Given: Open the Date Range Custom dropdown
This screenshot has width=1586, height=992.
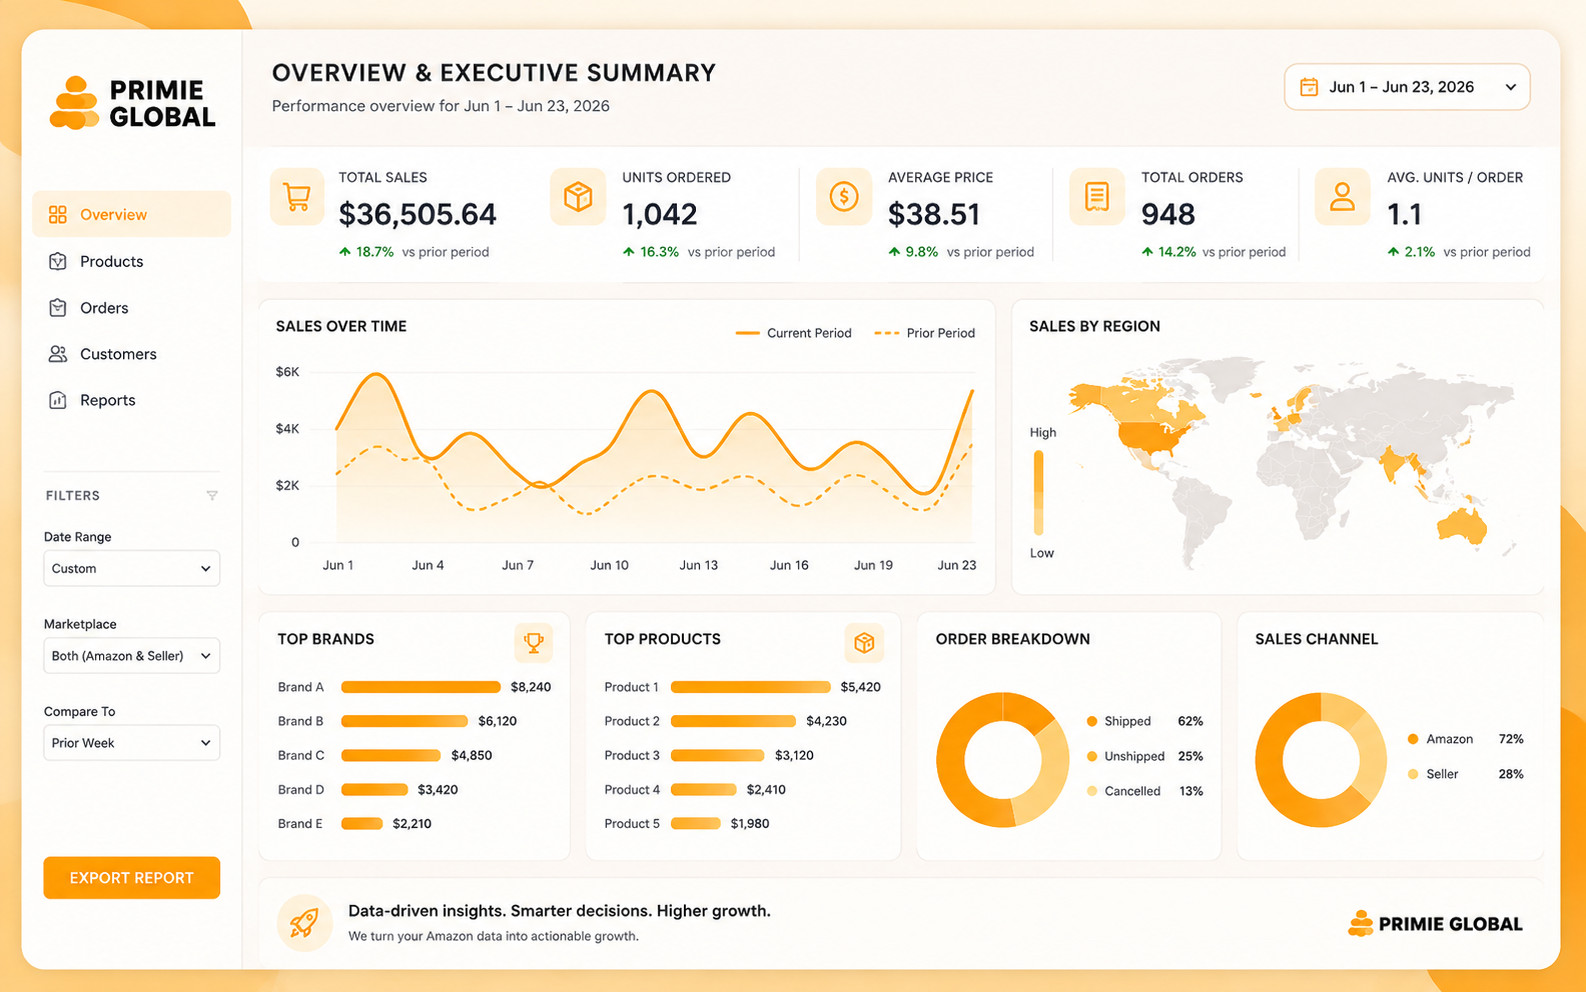Looking at the screenshot, I should pyautogui.click(x=132, y=568).
